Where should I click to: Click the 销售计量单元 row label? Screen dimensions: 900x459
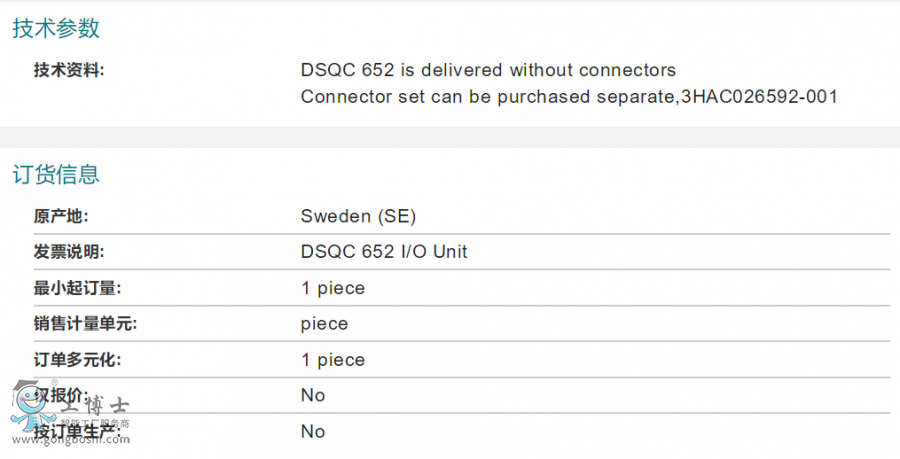84,324
